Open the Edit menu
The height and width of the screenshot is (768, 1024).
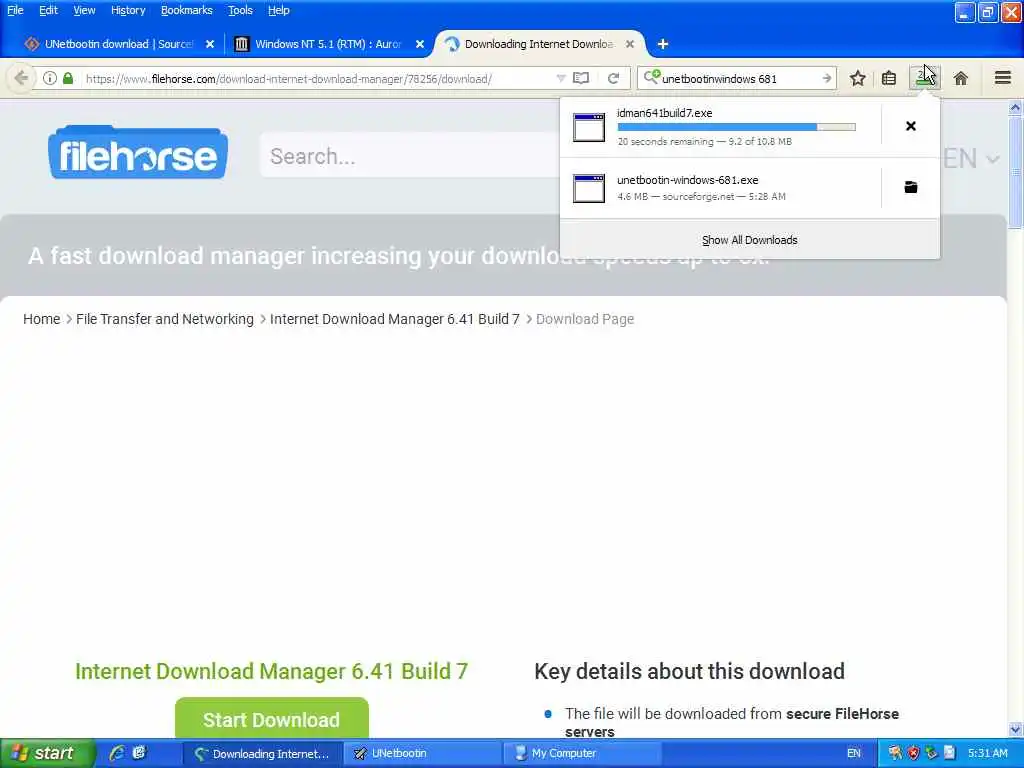[x=48, y=10]
